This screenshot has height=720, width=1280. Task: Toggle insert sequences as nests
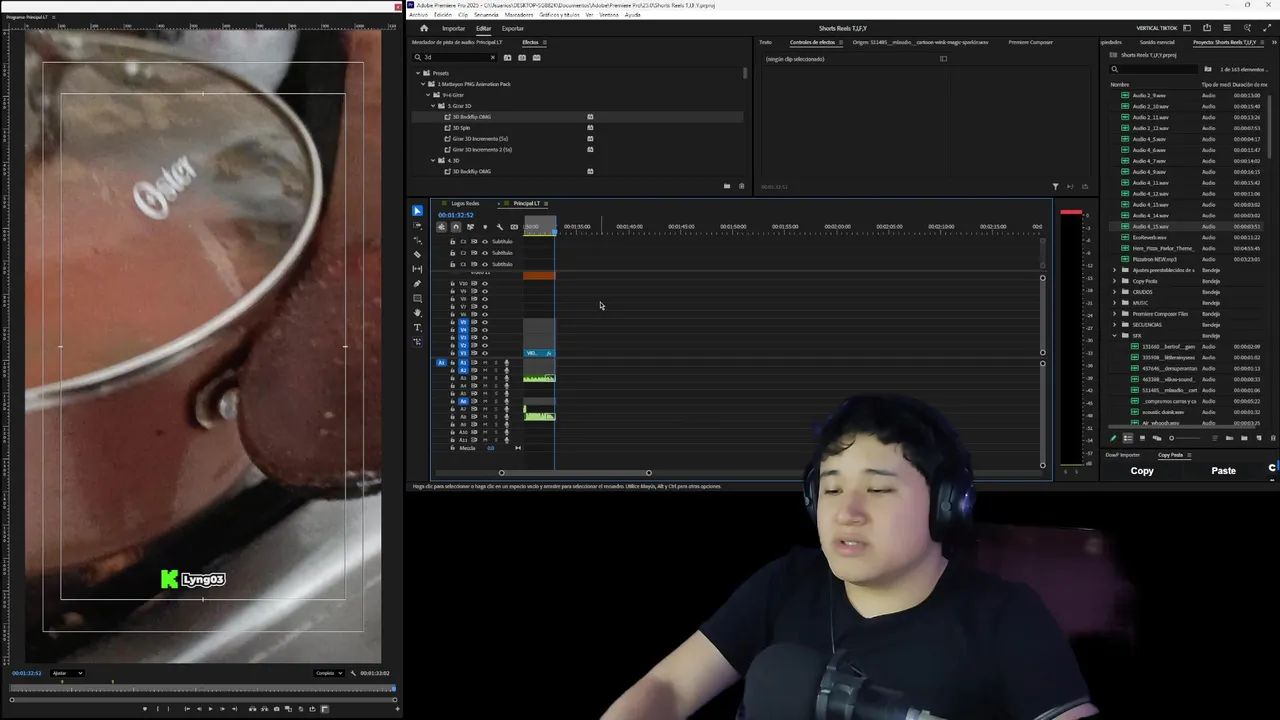coord(441,227)
